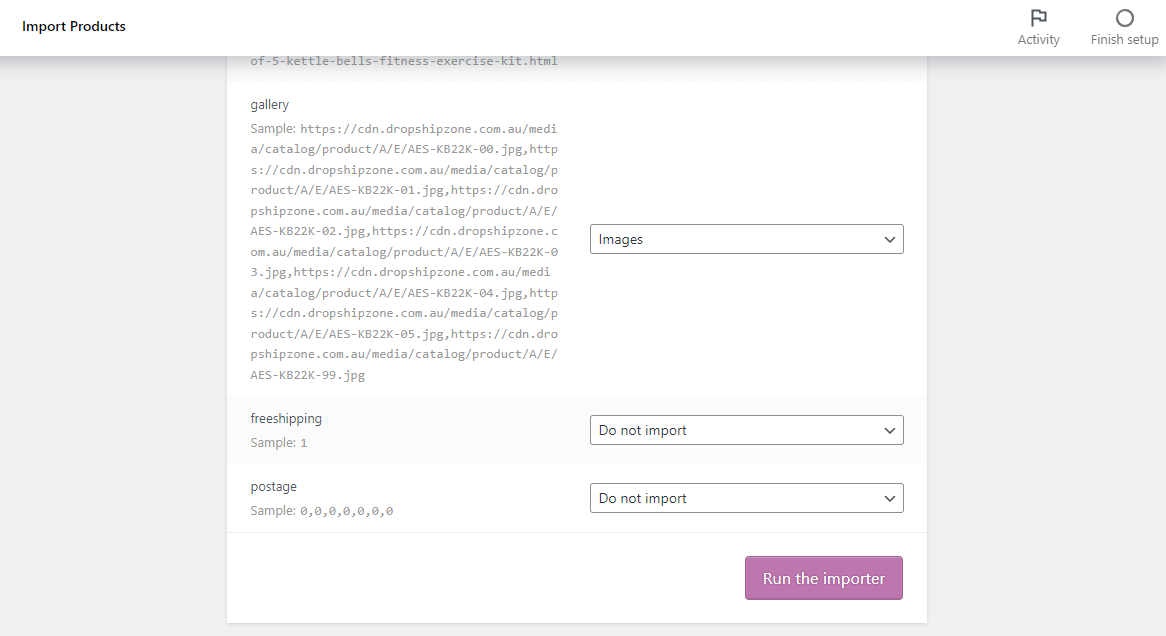Select the postage sample value 0,0,0,0,0,0,0

(347, 511)
